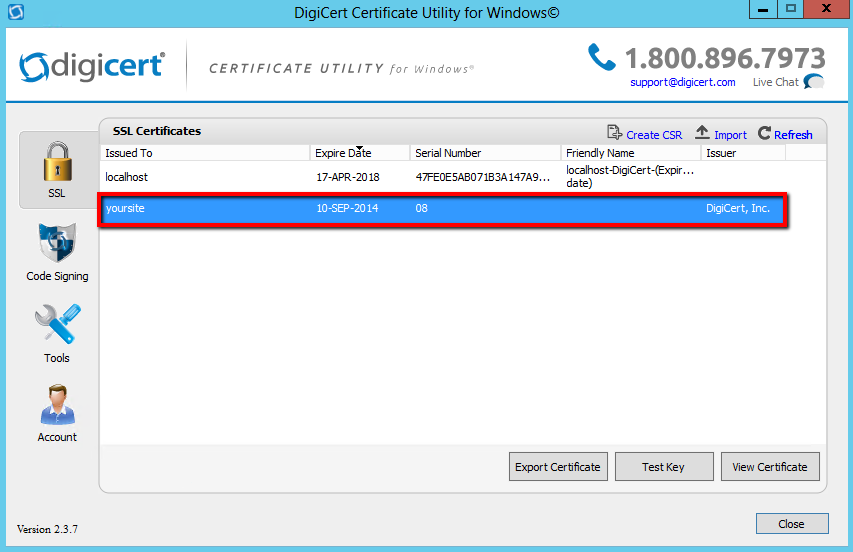Open Code Signing shield section

tap(57, 250)
